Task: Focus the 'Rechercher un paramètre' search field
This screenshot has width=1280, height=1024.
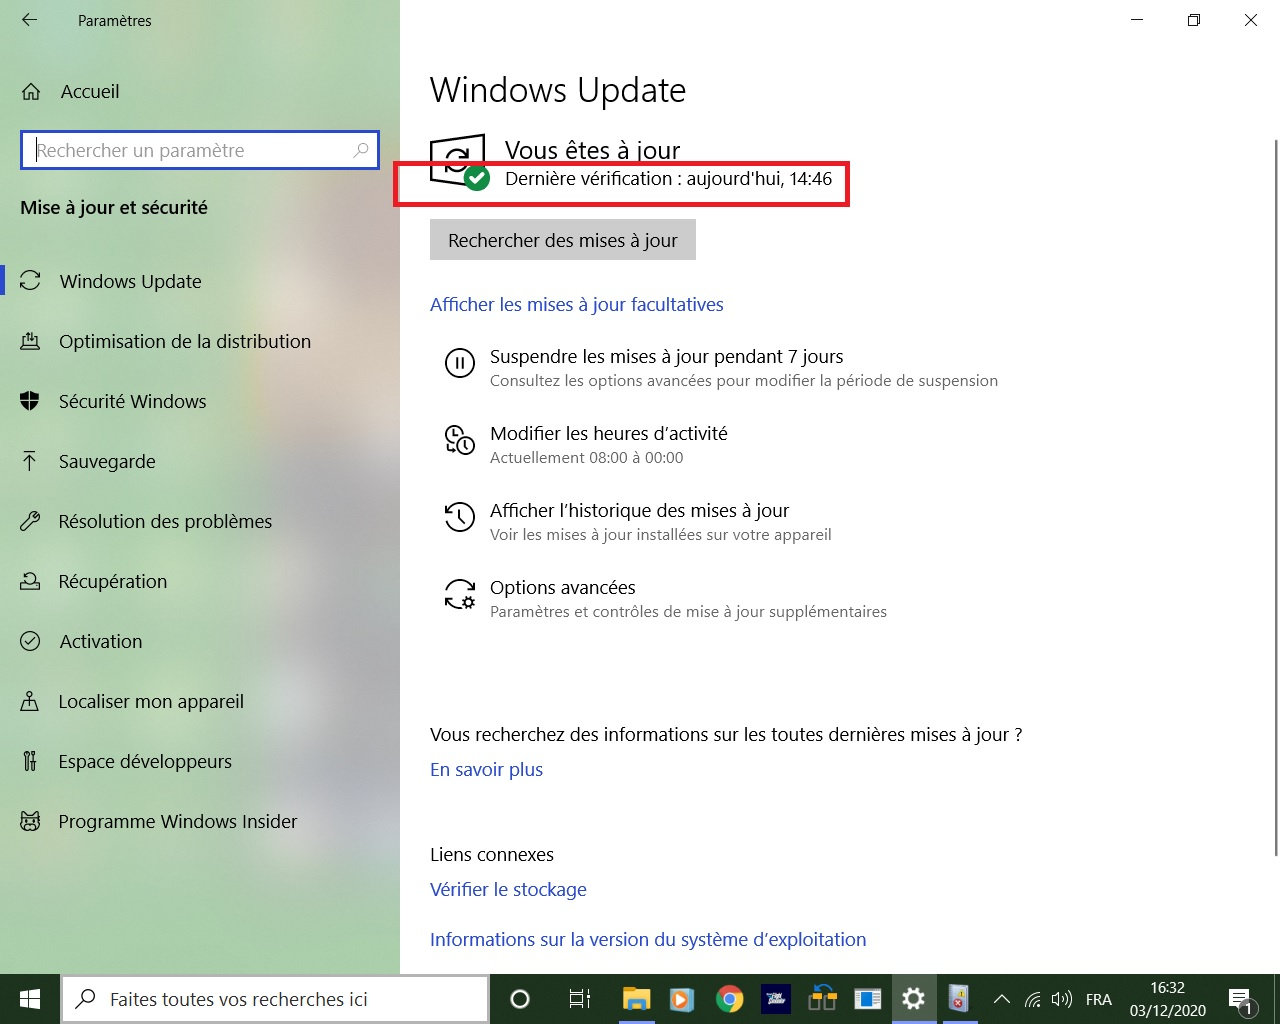Action: pyautogui.click(x=200, y=150)
